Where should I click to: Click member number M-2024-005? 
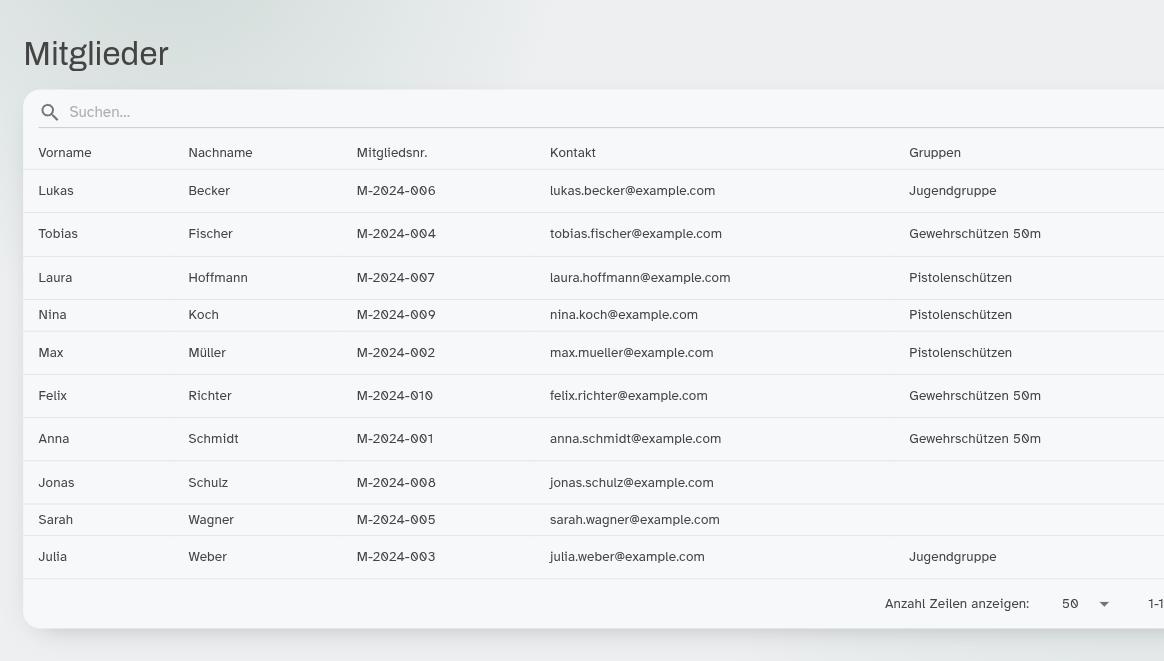396,520
